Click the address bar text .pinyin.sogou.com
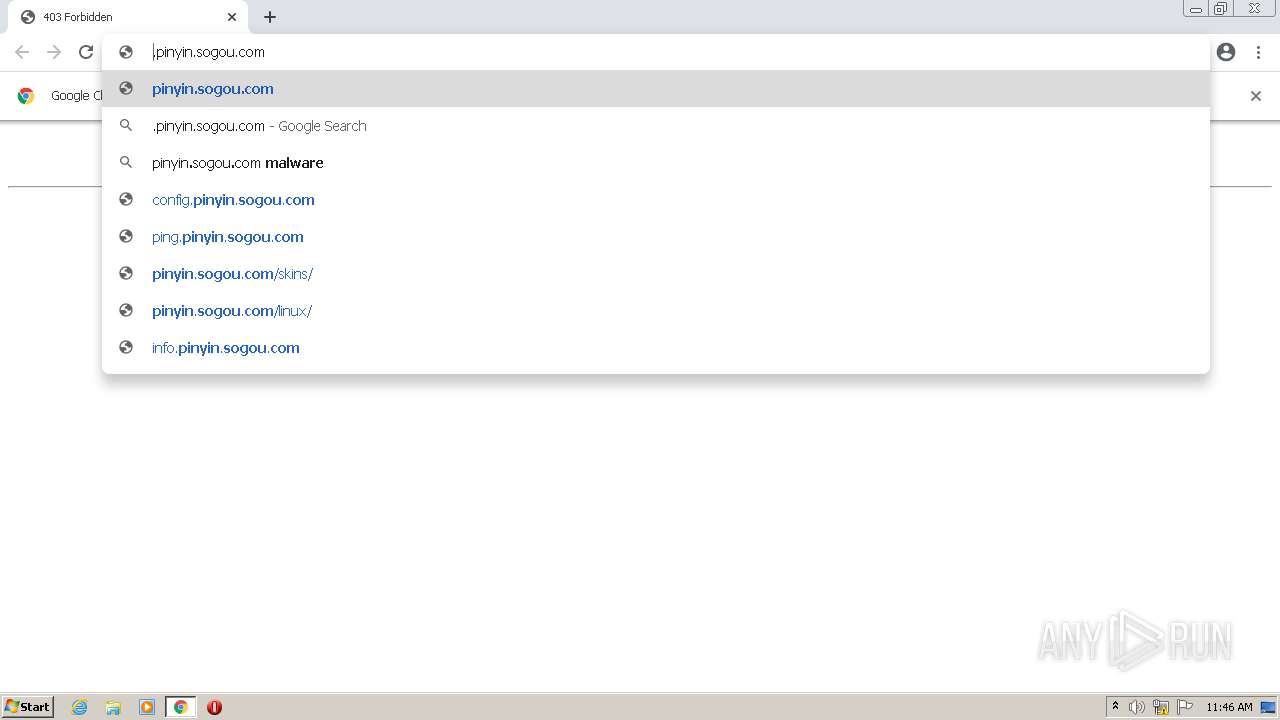Image resolution: width=1280 pixels, height=720 pixels. [x=209, y=52]
